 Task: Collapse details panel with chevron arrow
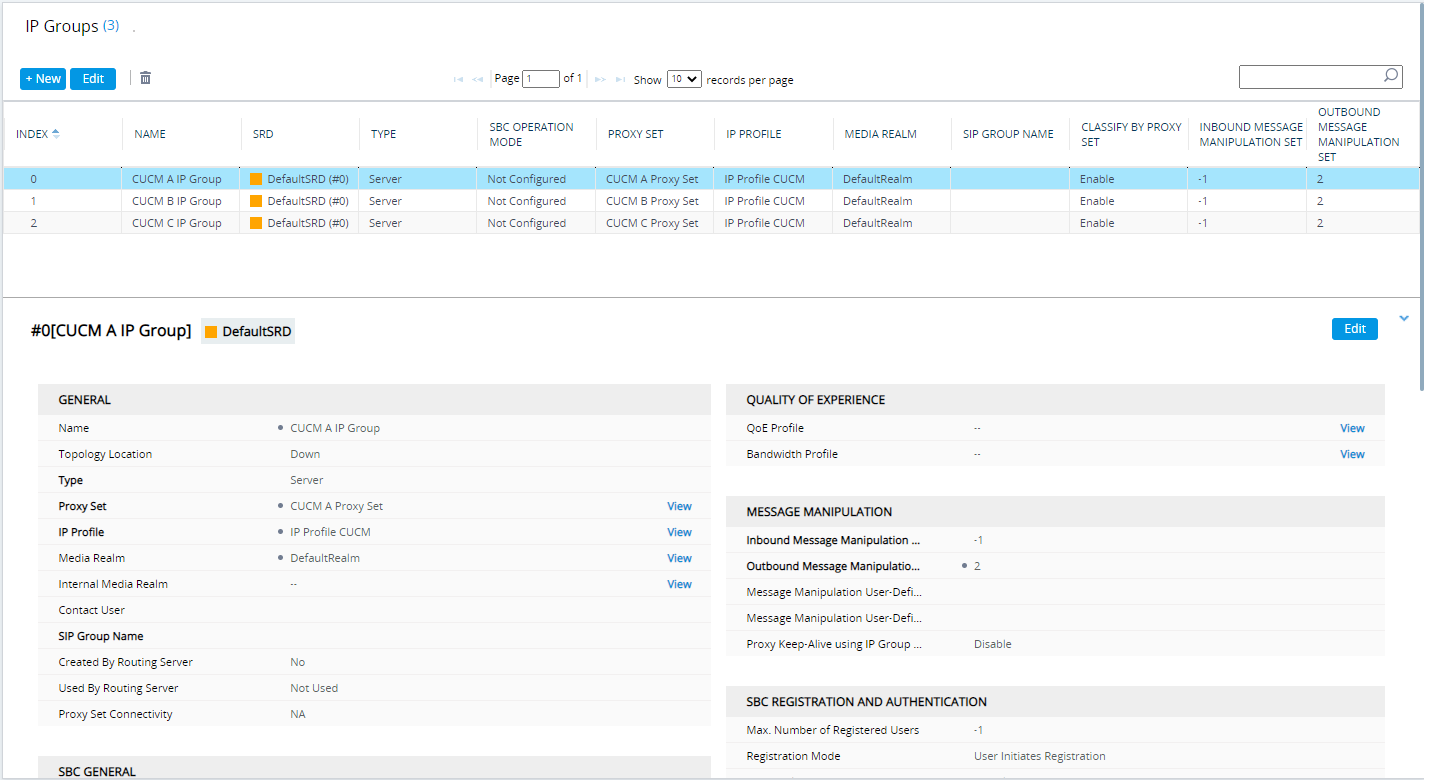coord(1404,318)
